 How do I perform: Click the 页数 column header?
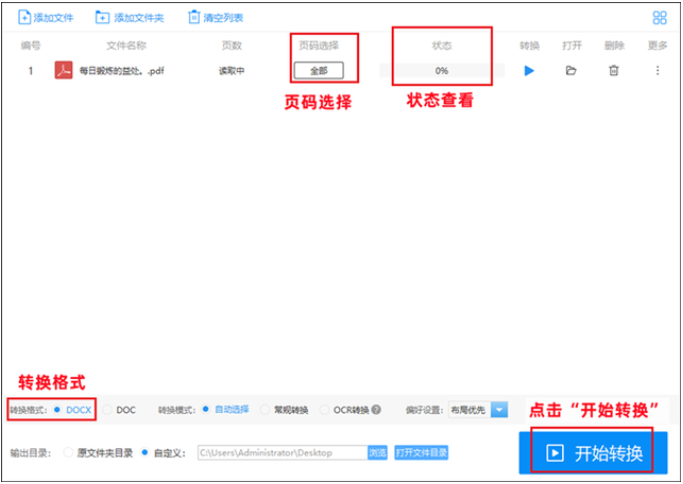coord(231,45)
